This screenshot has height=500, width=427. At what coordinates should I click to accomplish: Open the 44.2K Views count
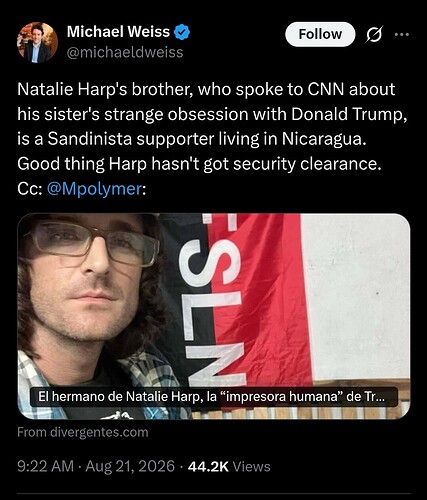229,466
